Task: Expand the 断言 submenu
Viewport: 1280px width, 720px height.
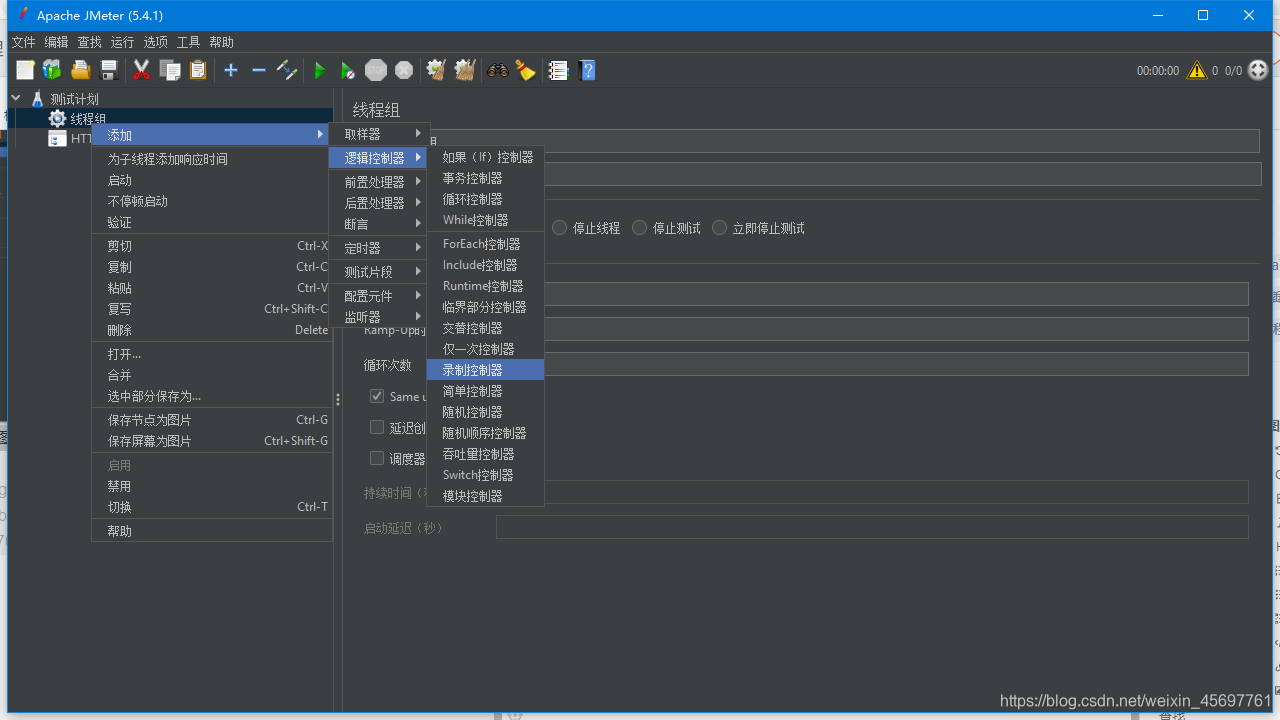Action: (380, 224)
